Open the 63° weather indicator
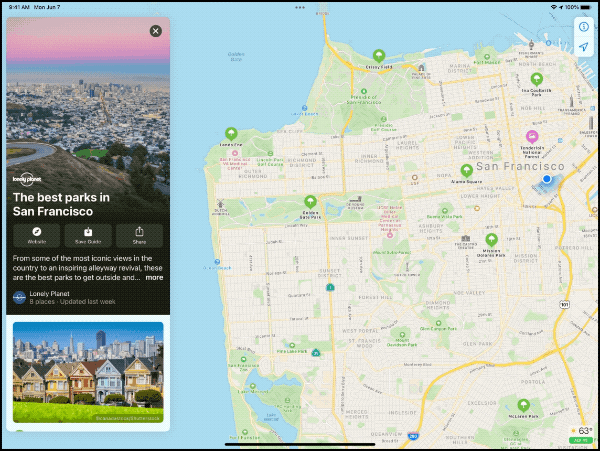 pyautogui.click(x=582, y=431)
